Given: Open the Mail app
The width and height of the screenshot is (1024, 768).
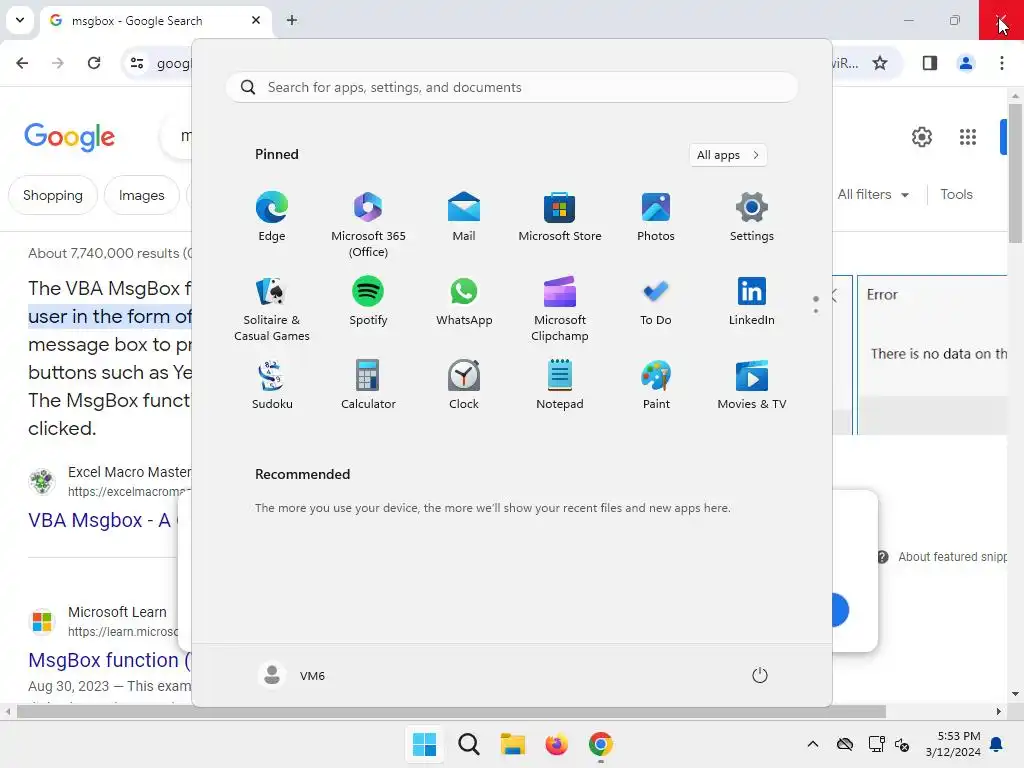Looking at the screenshot, I should [x=464, y=217].
